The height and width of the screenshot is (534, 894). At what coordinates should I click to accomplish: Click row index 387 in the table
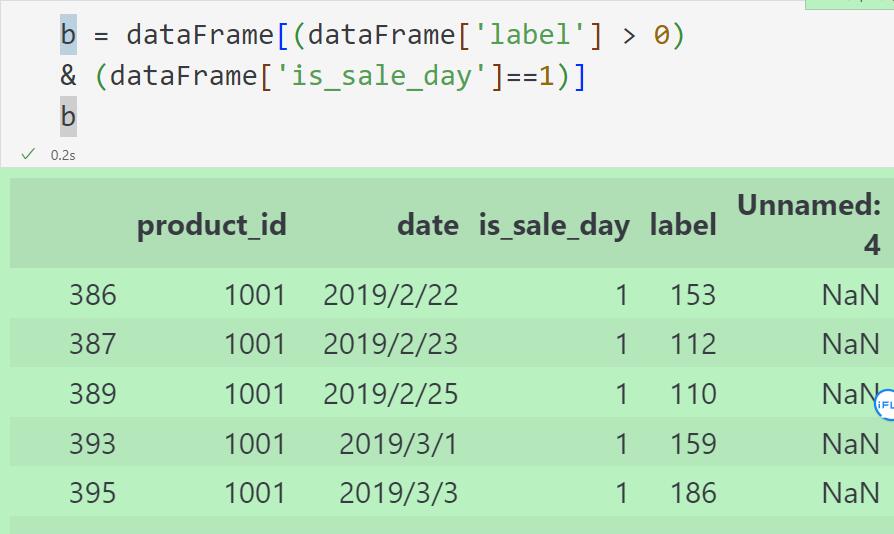(x=92, y=344)
